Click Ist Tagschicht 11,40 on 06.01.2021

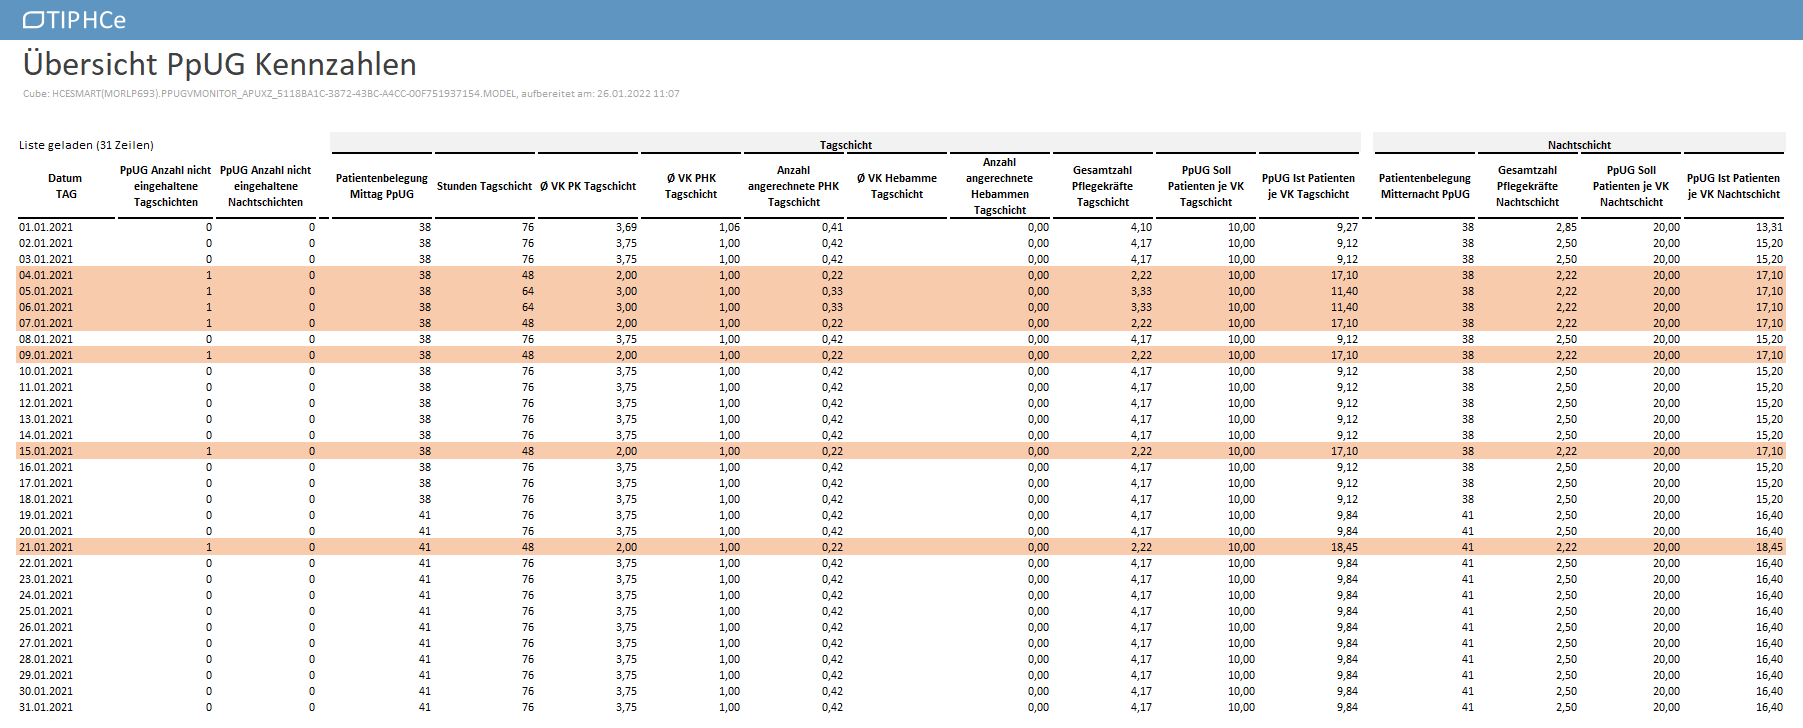(1344, 307)
